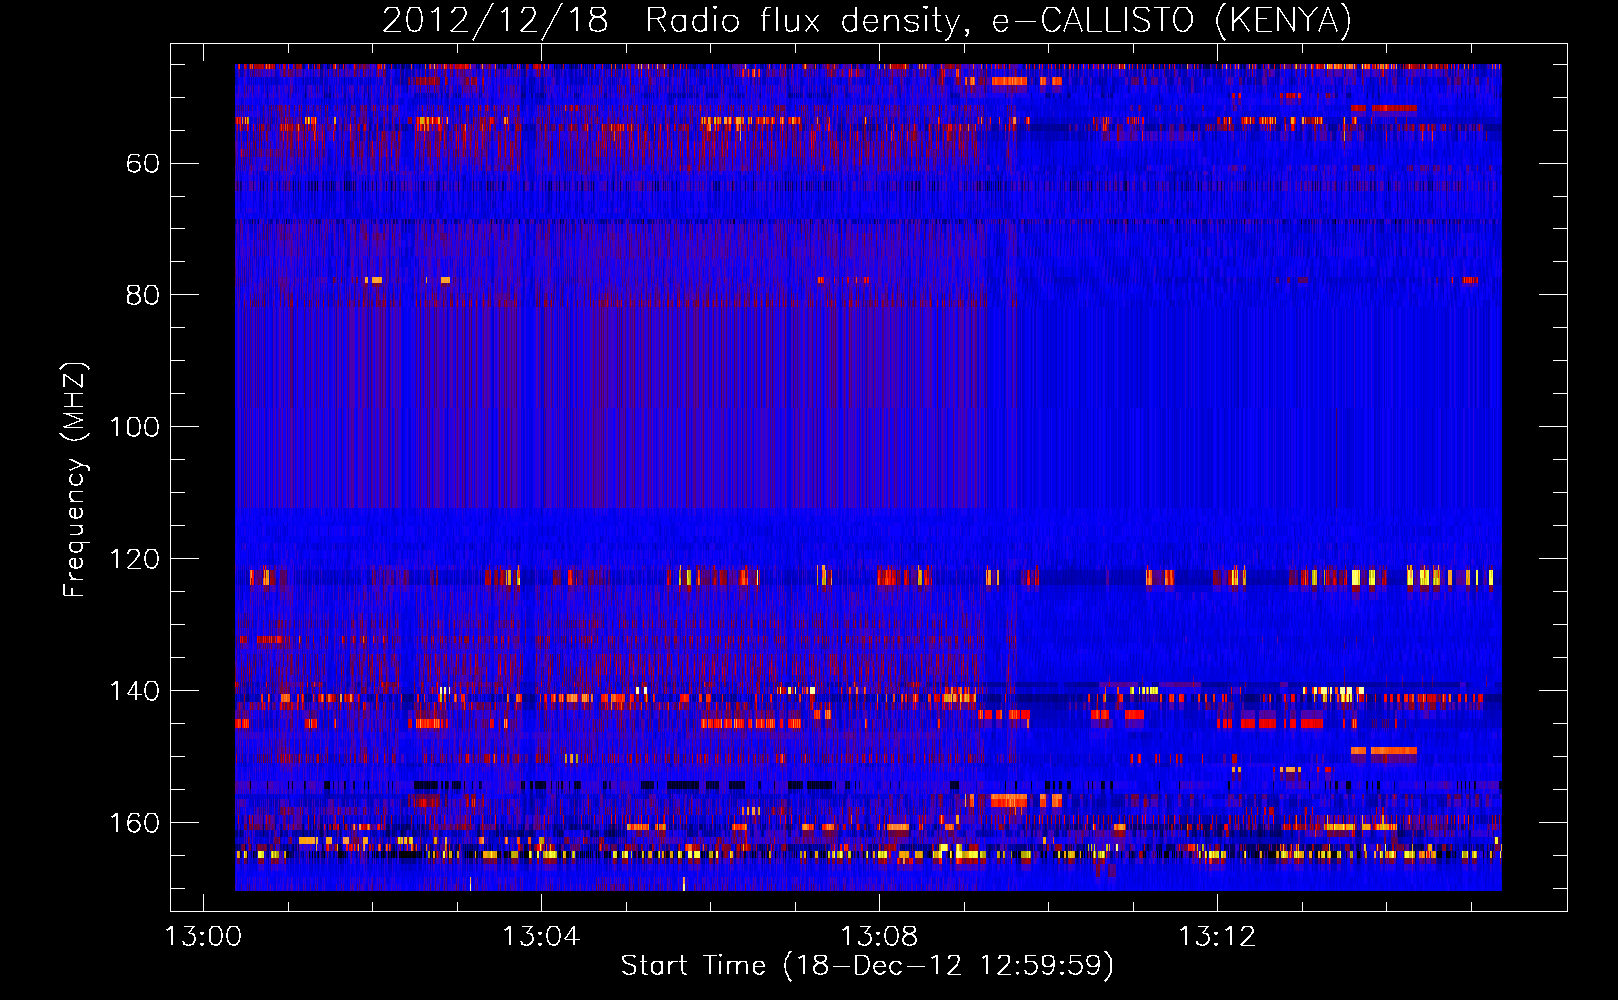Click the 160 frequency tick label
The image size is (1618, 1000).
[134, 823]
